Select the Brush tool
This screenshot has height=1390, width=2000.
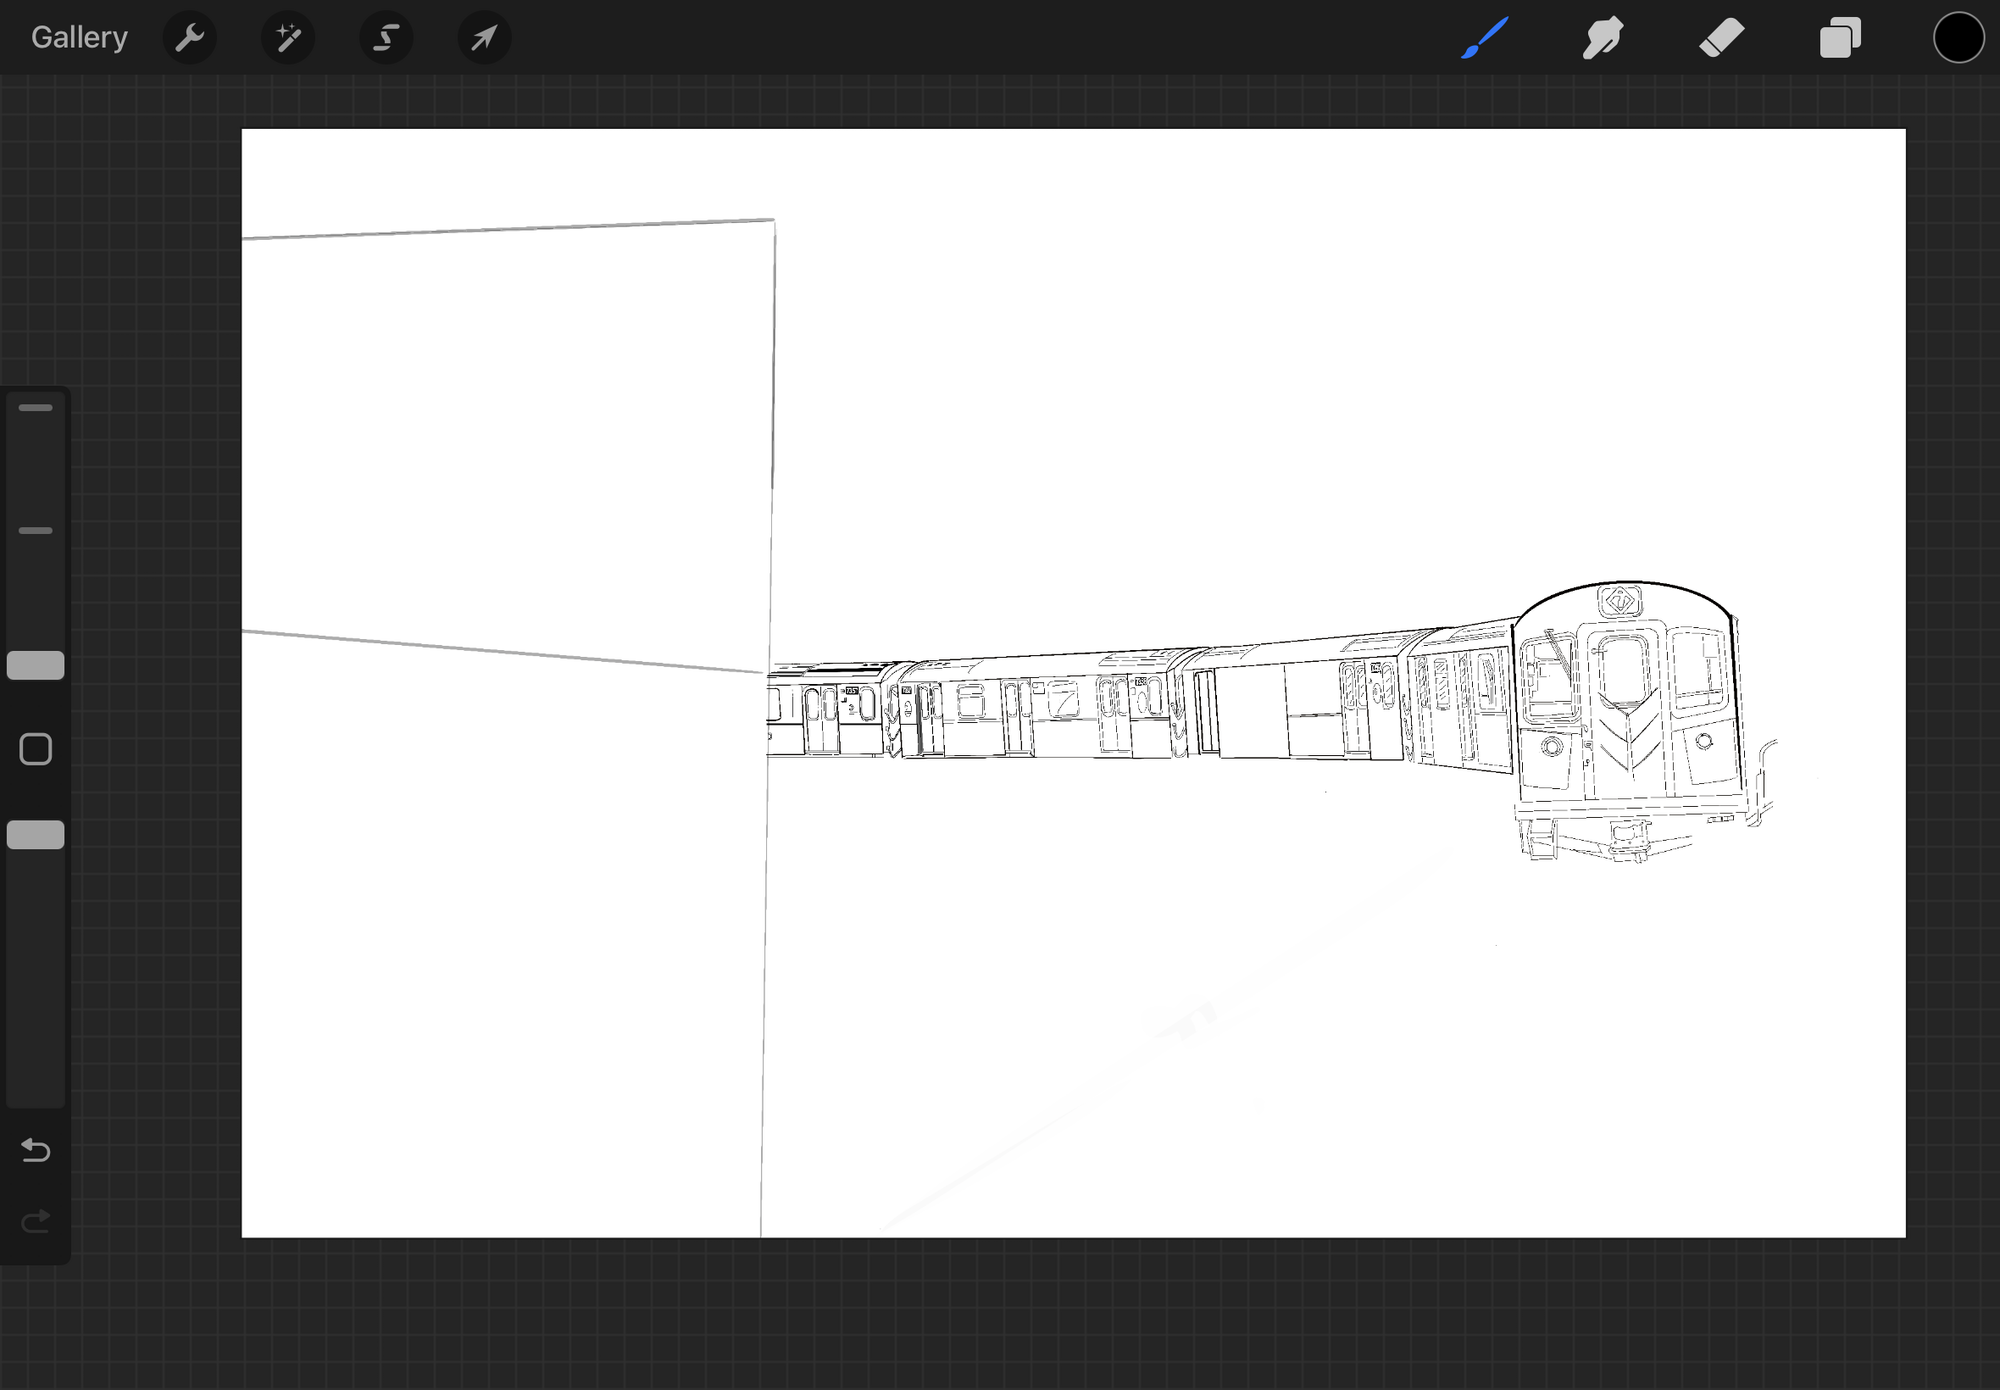[x=1485, y=38]
